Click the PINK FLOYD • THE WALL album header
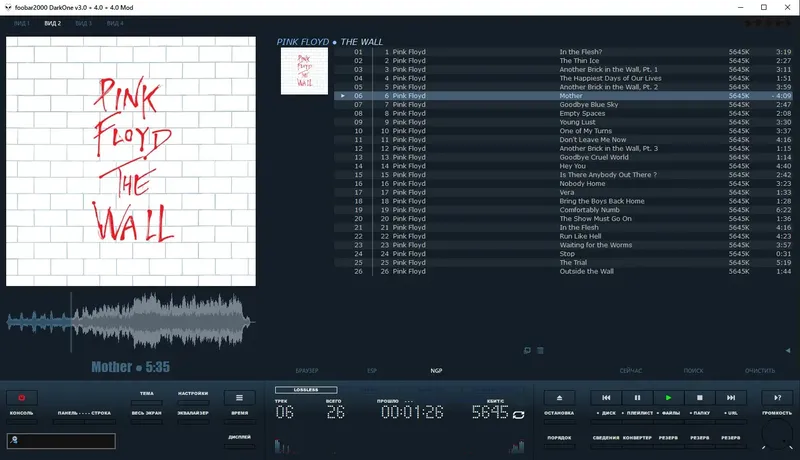The height and width of the screenshot is (460, 800). click(x=330, y=42)
